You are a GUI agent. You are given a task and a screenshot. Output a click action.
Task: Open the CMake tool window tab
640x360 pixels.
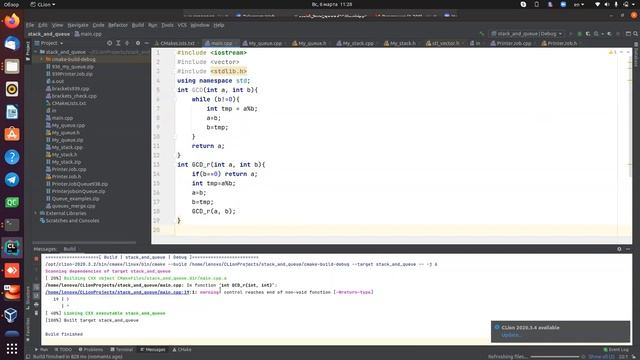point(182,349)
